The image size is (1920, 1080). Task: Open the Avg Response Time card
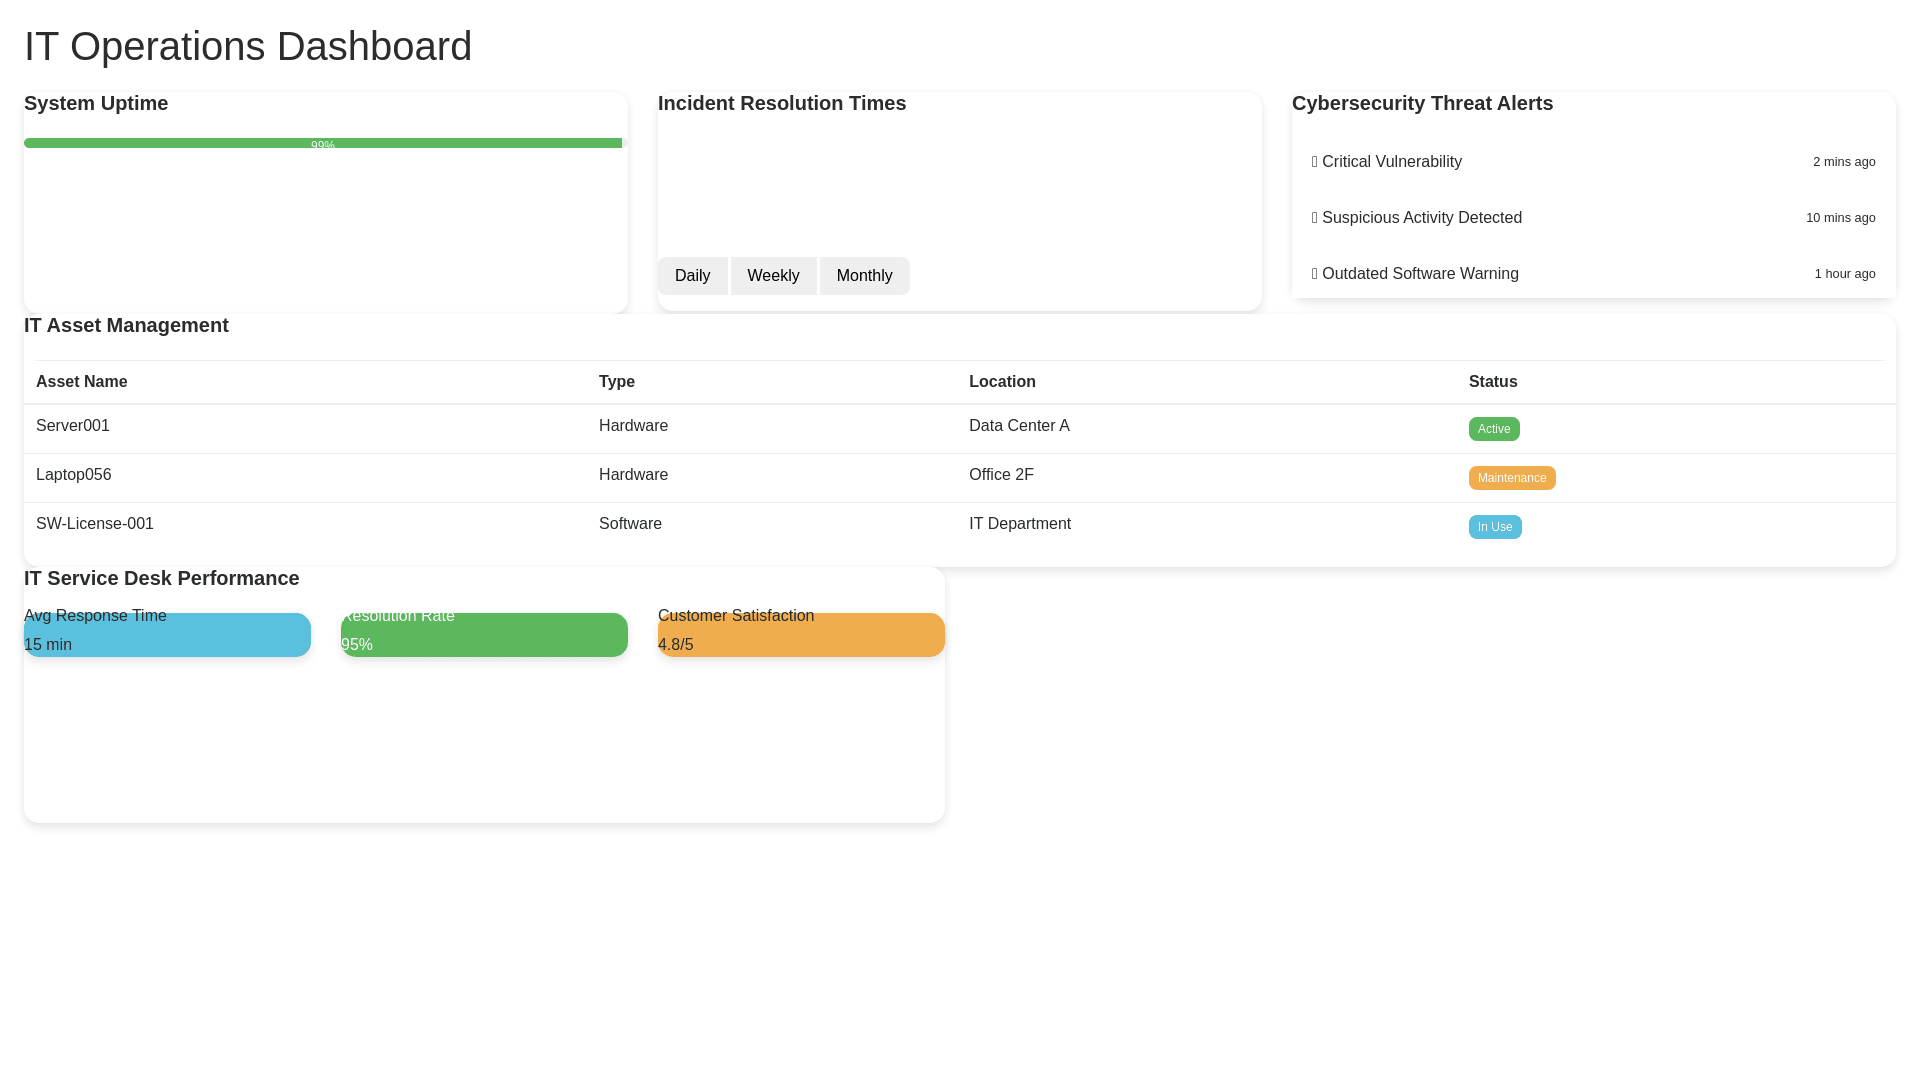167,635
